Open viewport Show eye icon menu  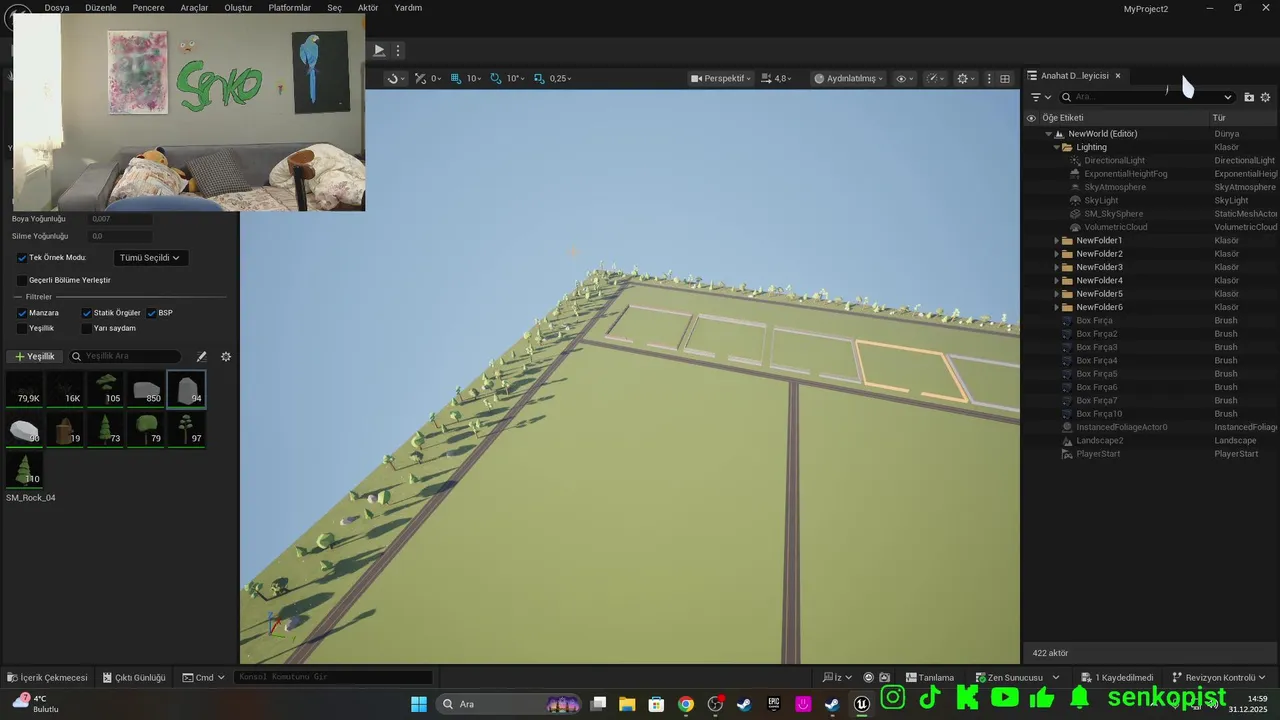click(905, 78)
